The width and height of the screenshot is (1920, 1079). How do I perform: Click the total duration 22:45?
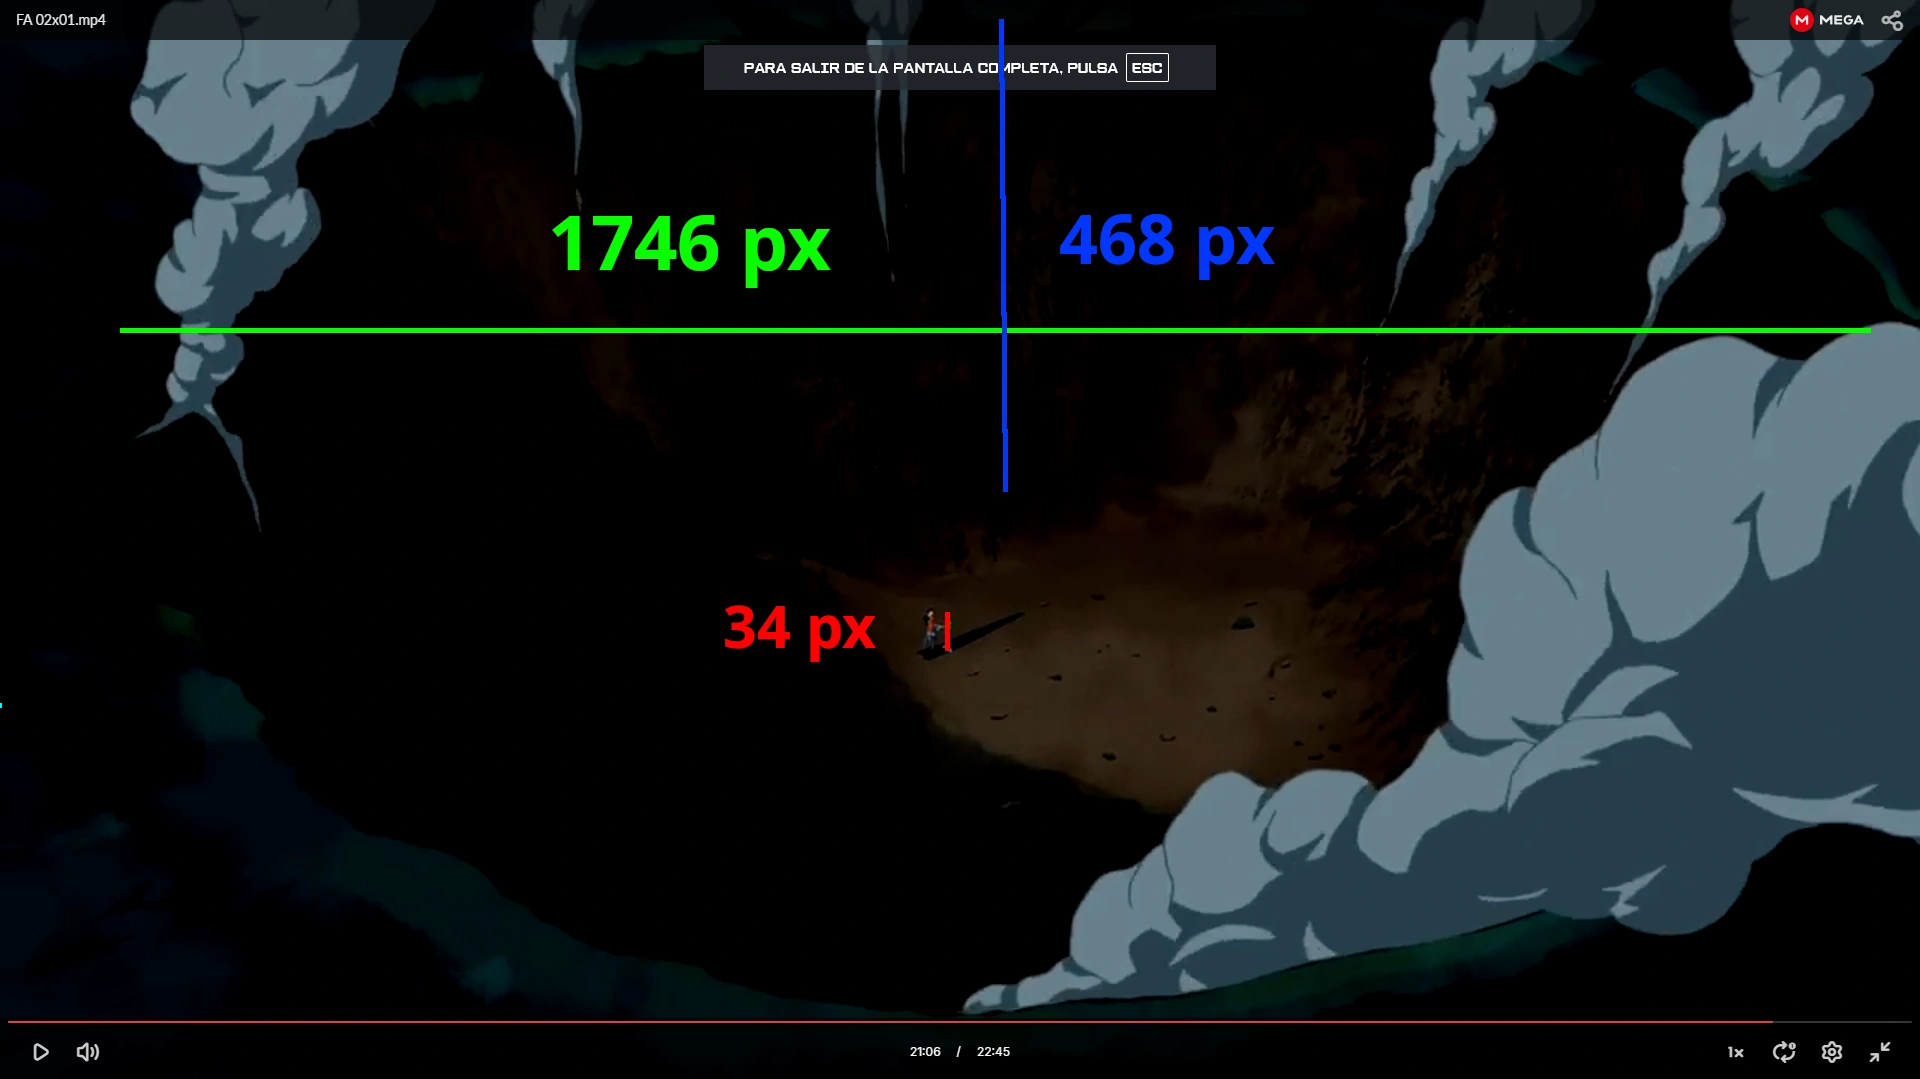pyautogui.click(x=993, y=1052)
